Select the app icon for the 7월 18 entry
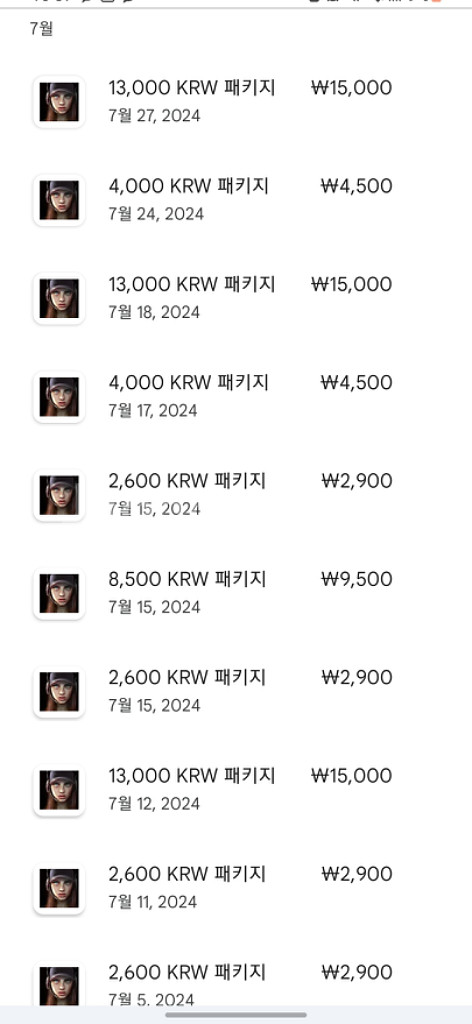The width and height of the screenshot is (472, 1024). pos(59,298)
